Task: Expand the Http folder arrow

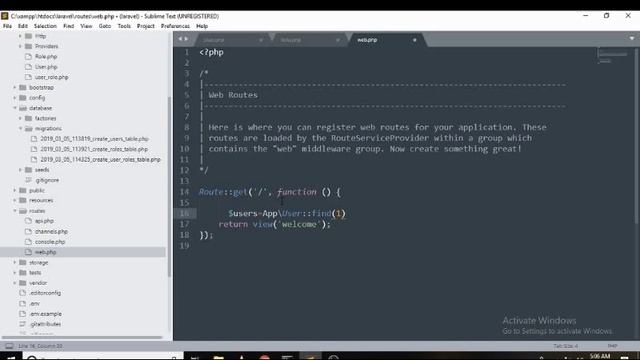Action: click(20, 36)
